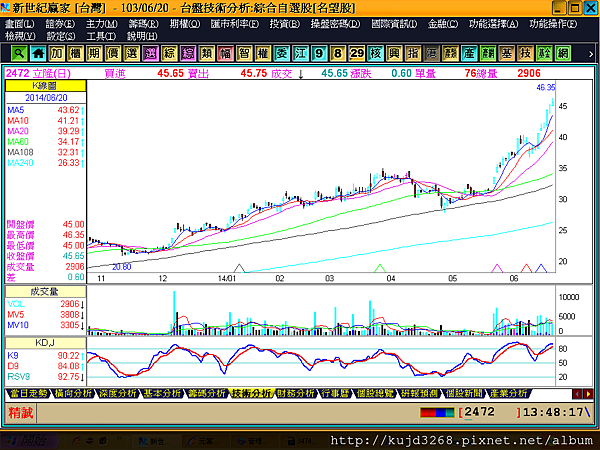
Task: Click the cyan 江 toolbar icon
Action: click(x=300, y=53)
